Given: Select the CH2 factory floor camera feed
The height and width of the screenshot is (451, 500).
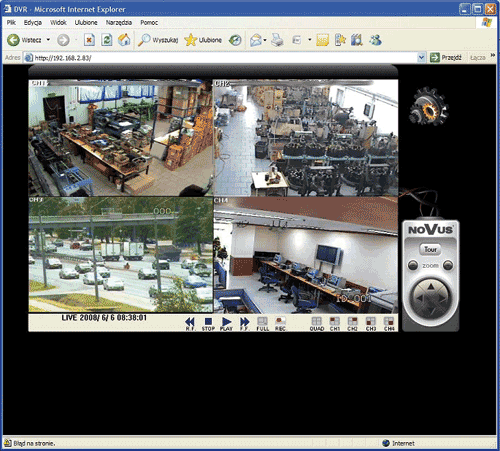Looking at the screenshot, I should pyautogui.click(x=306, y=138).
